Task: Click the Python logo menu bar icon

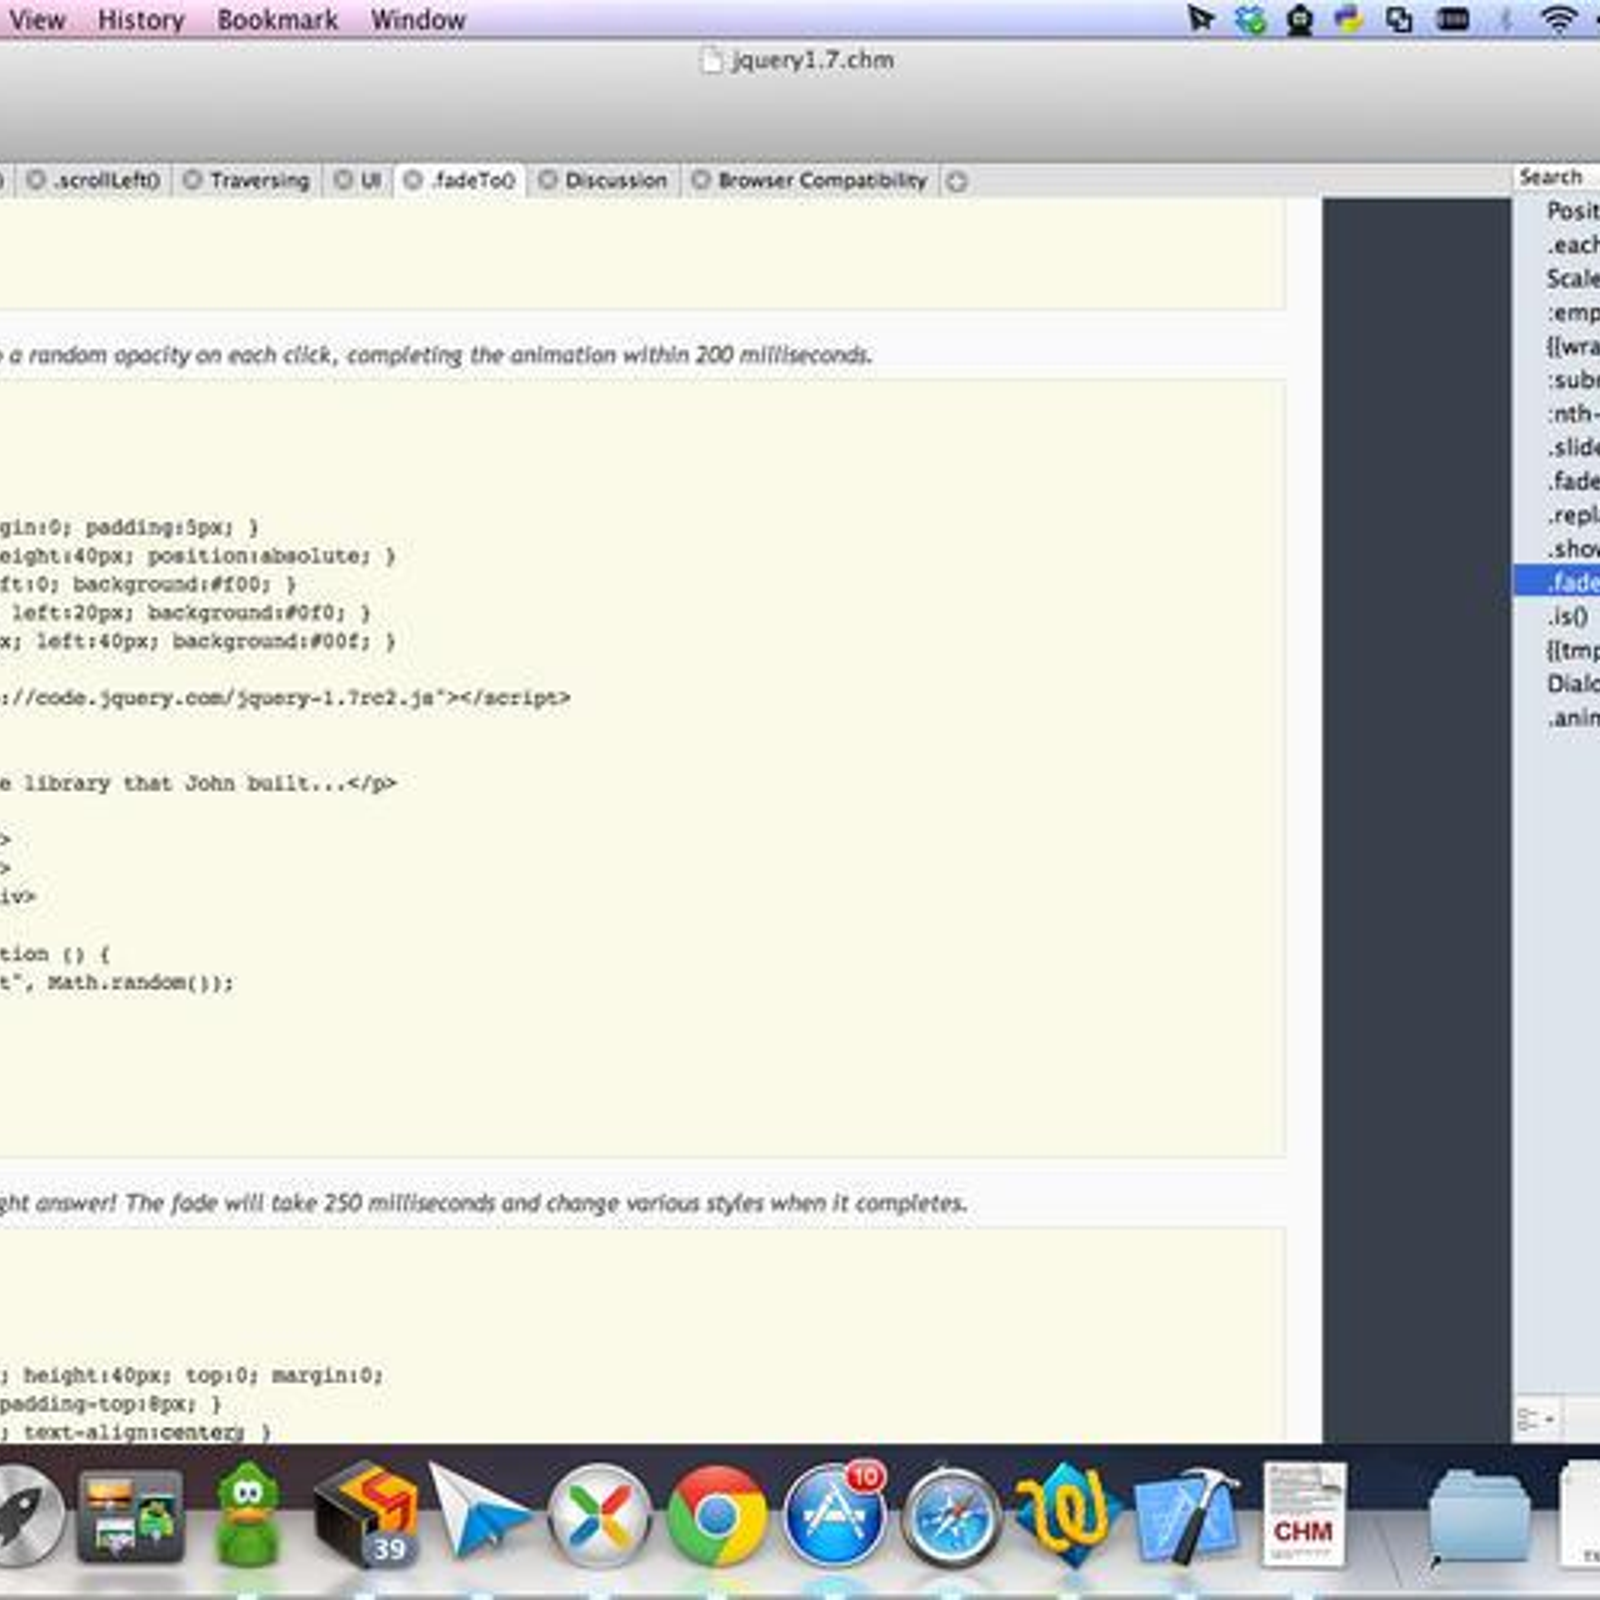Action: click(1349, 19)
